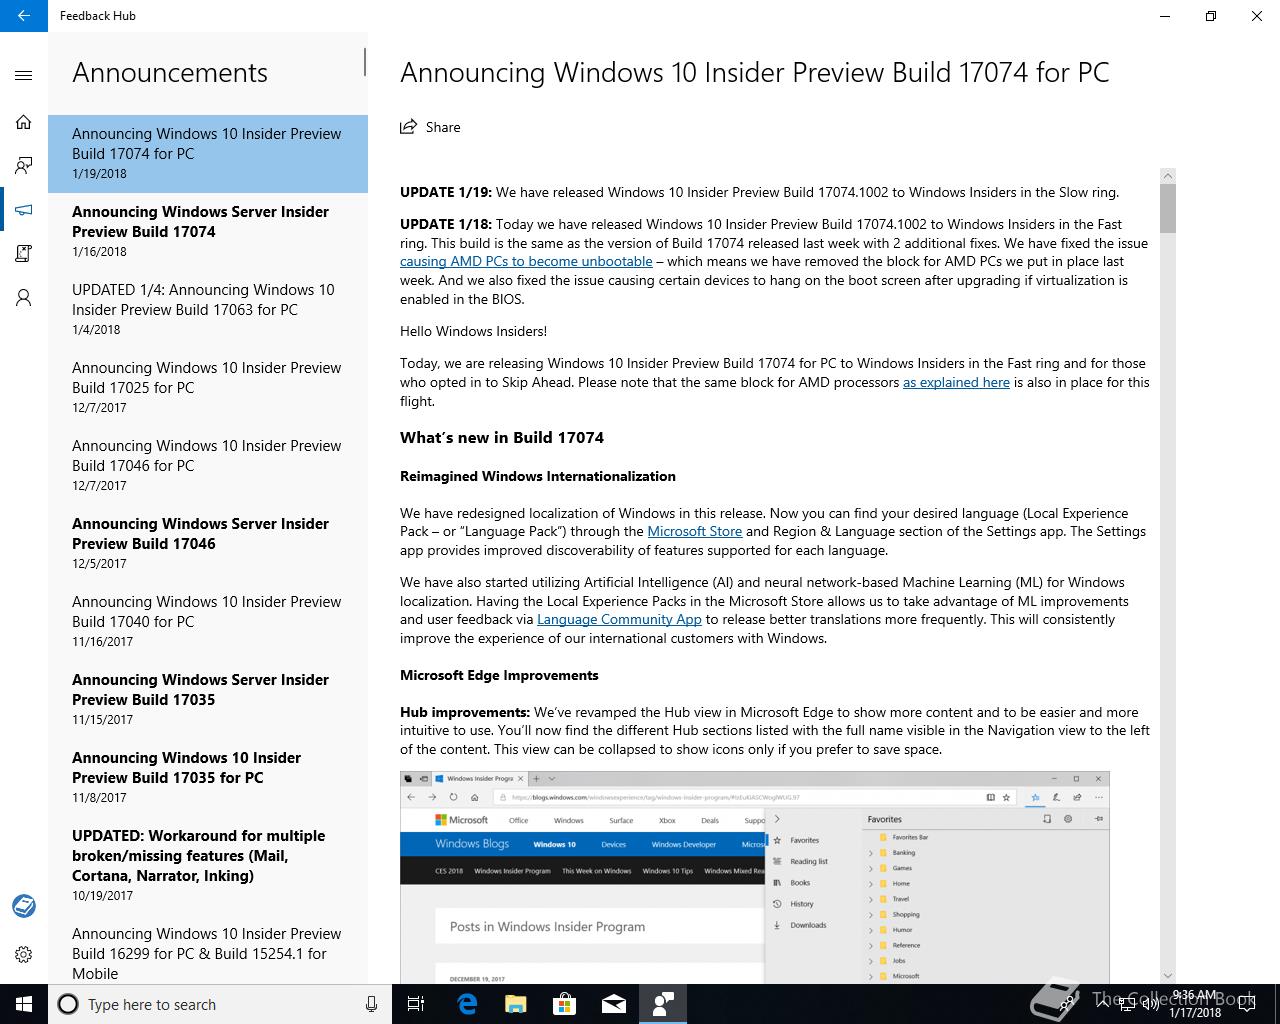Open the Home page in sidebar
This screenshot has height=1024, width=1280.
(24, 122)
